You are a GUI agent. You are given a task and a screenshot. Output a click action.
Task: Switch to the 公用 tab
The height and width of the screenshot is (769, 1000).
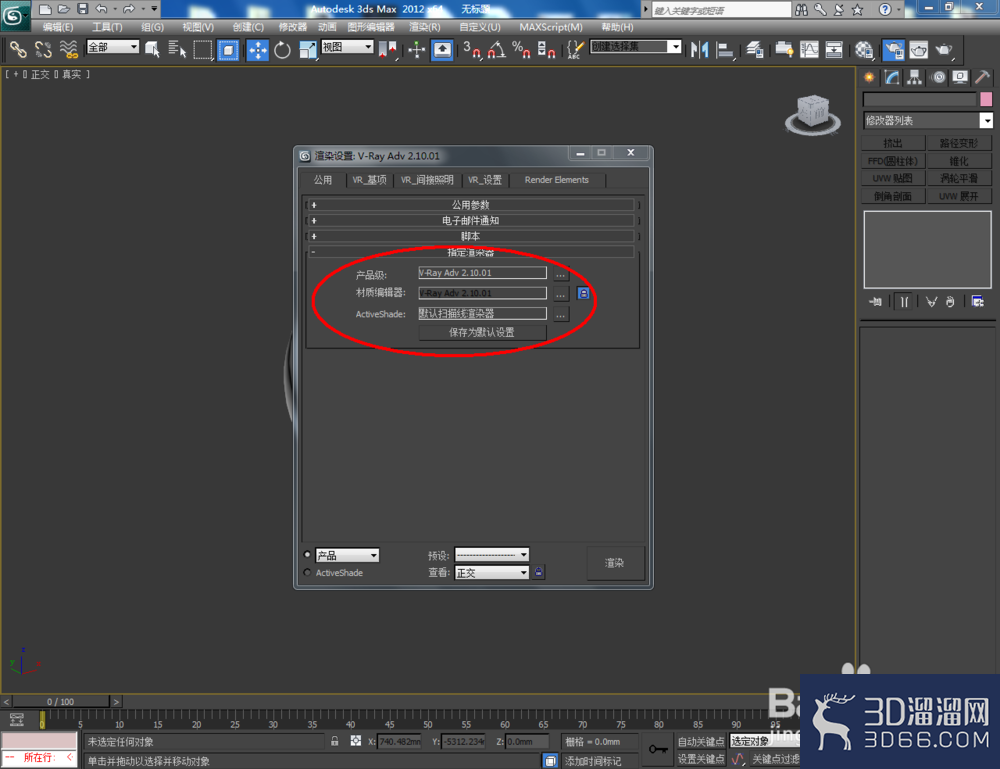pos(323,180)
